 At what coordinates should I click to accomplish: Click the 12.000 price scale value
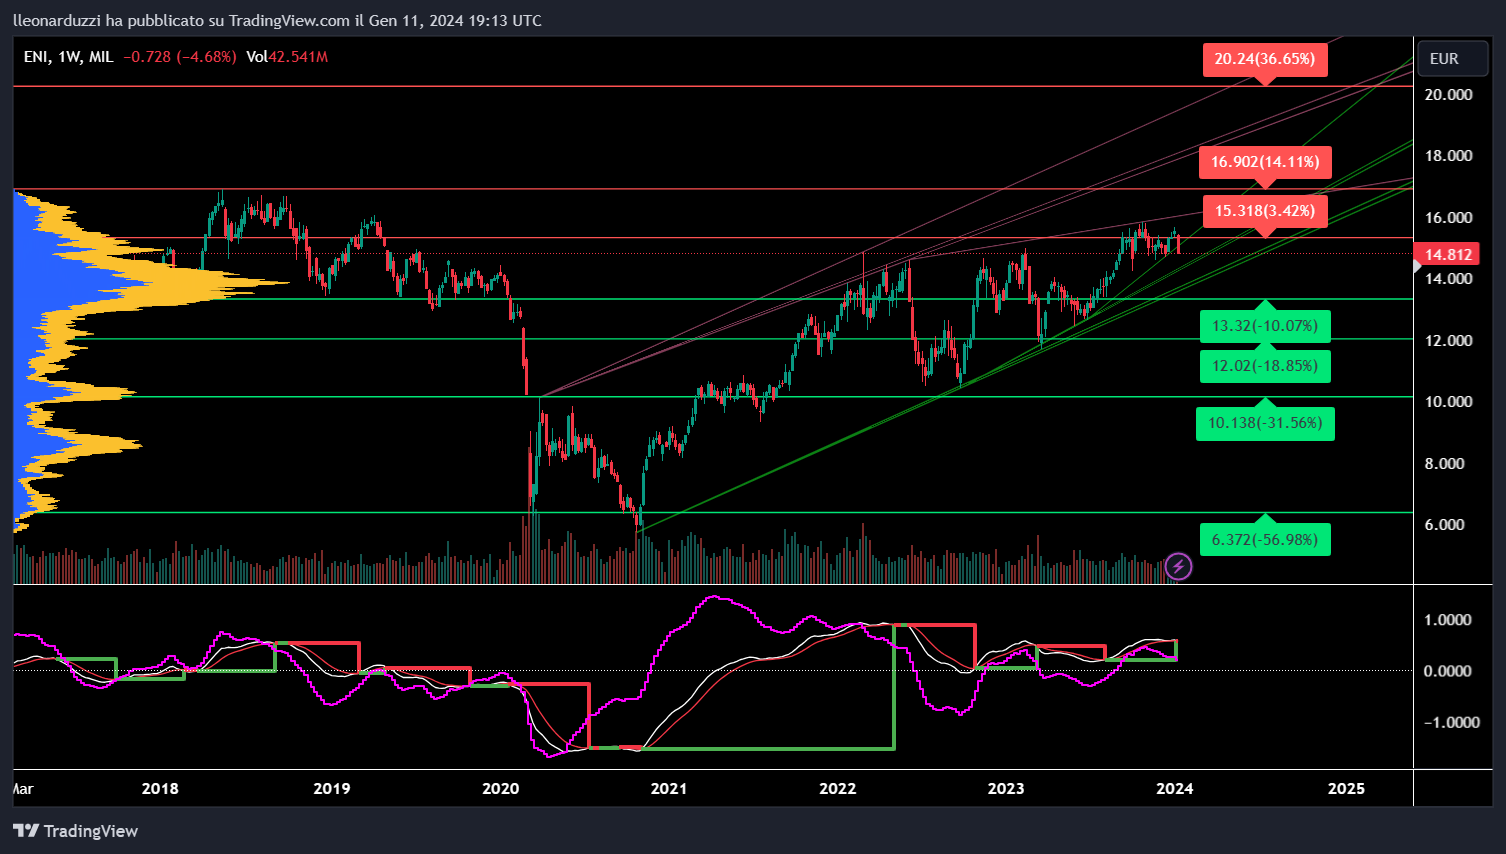click(1449, 340)
